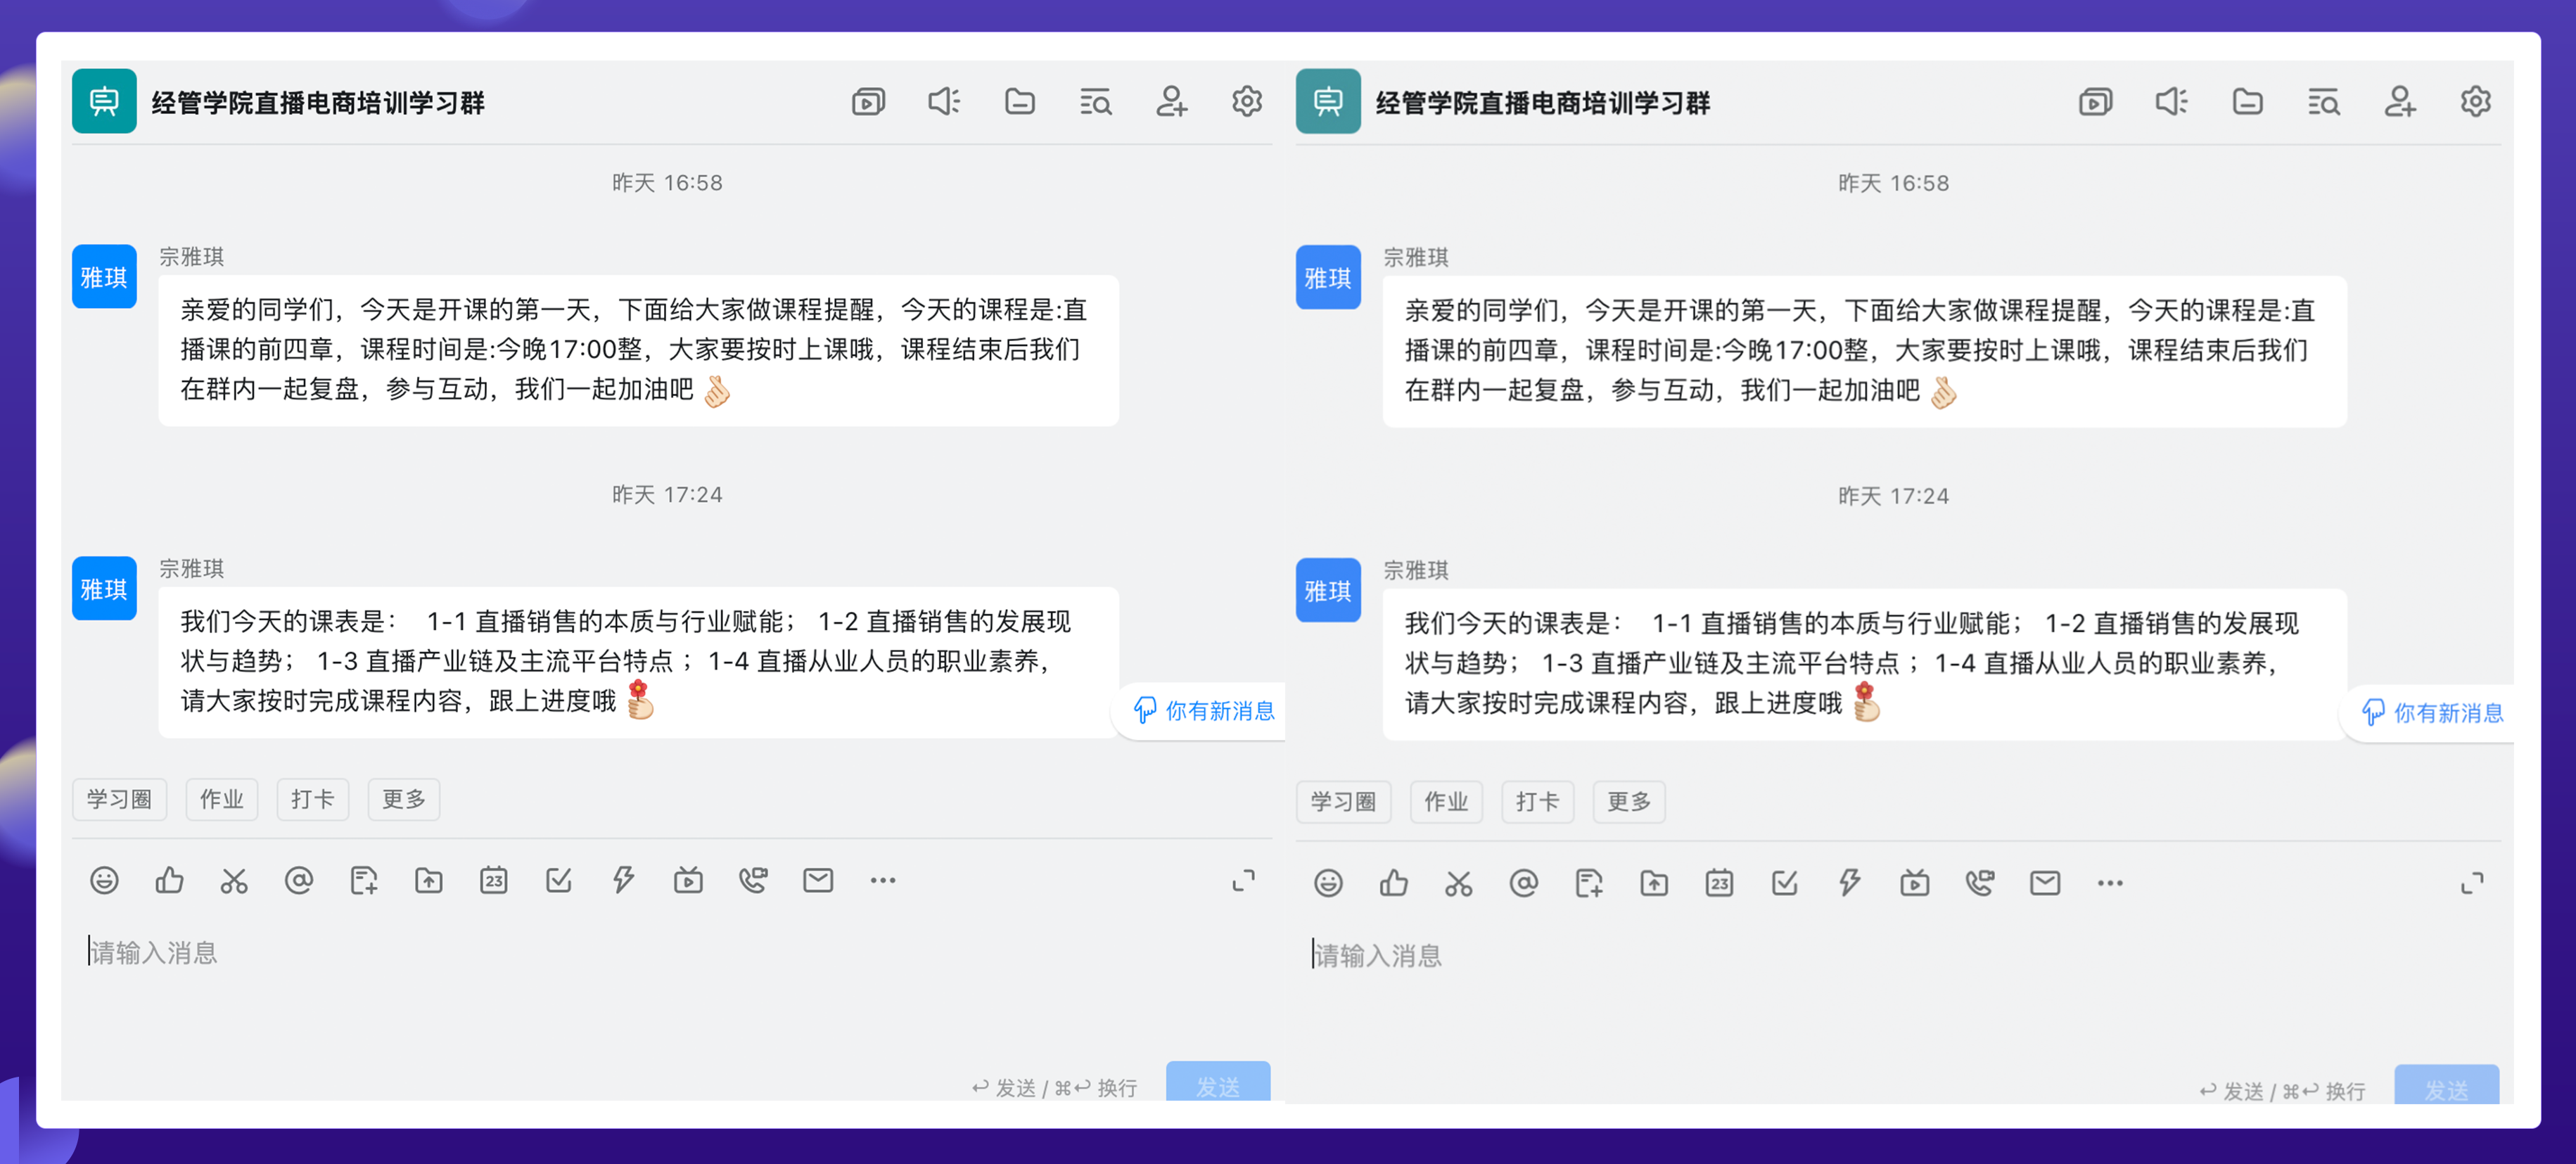Add member icon in the right chat header
The width and height of the screenshot is (2576, 1164).
click(x=2400, y=102)
